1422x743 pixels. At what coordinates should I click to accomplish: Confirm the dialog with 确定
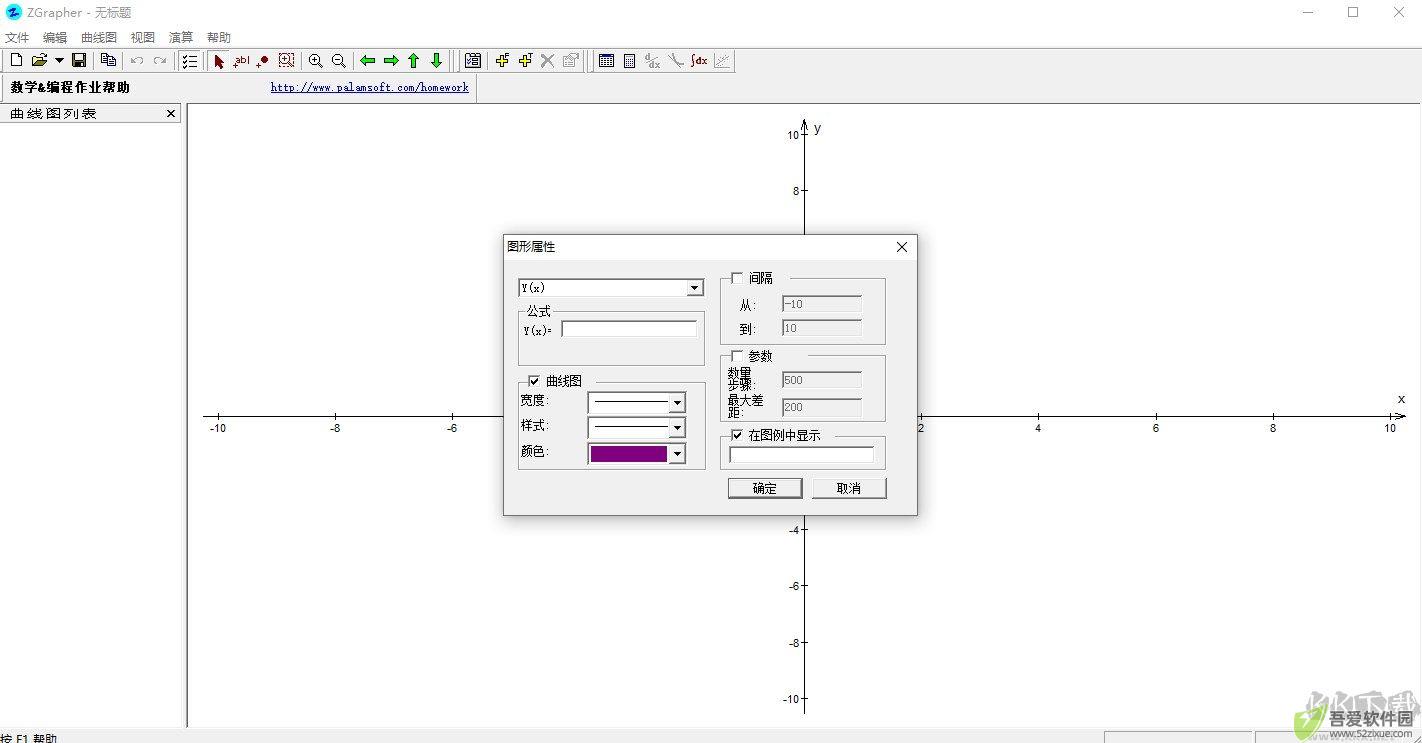(765, 488)
